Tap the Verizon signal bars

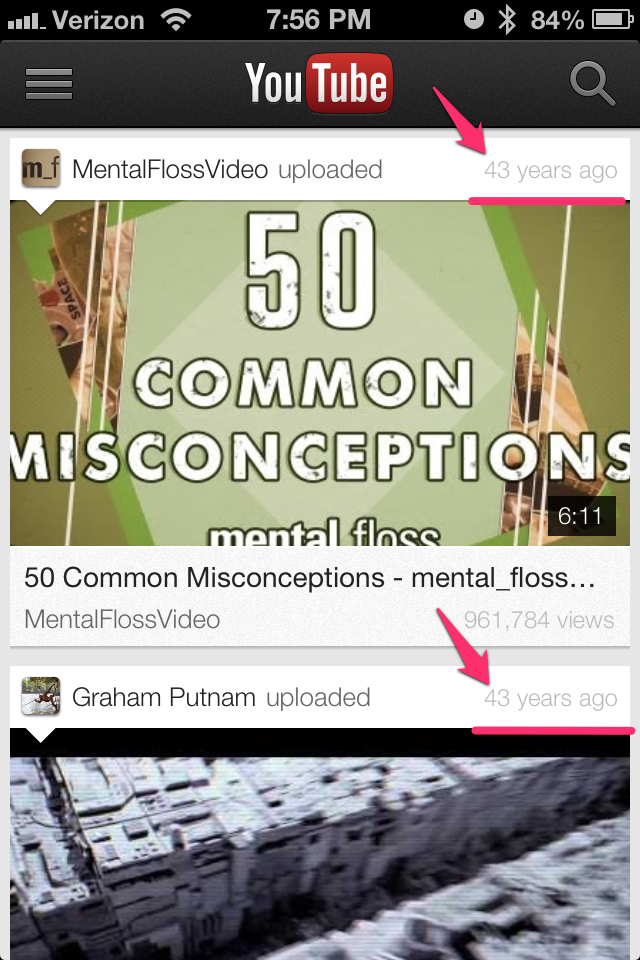[x=26, y=22]
